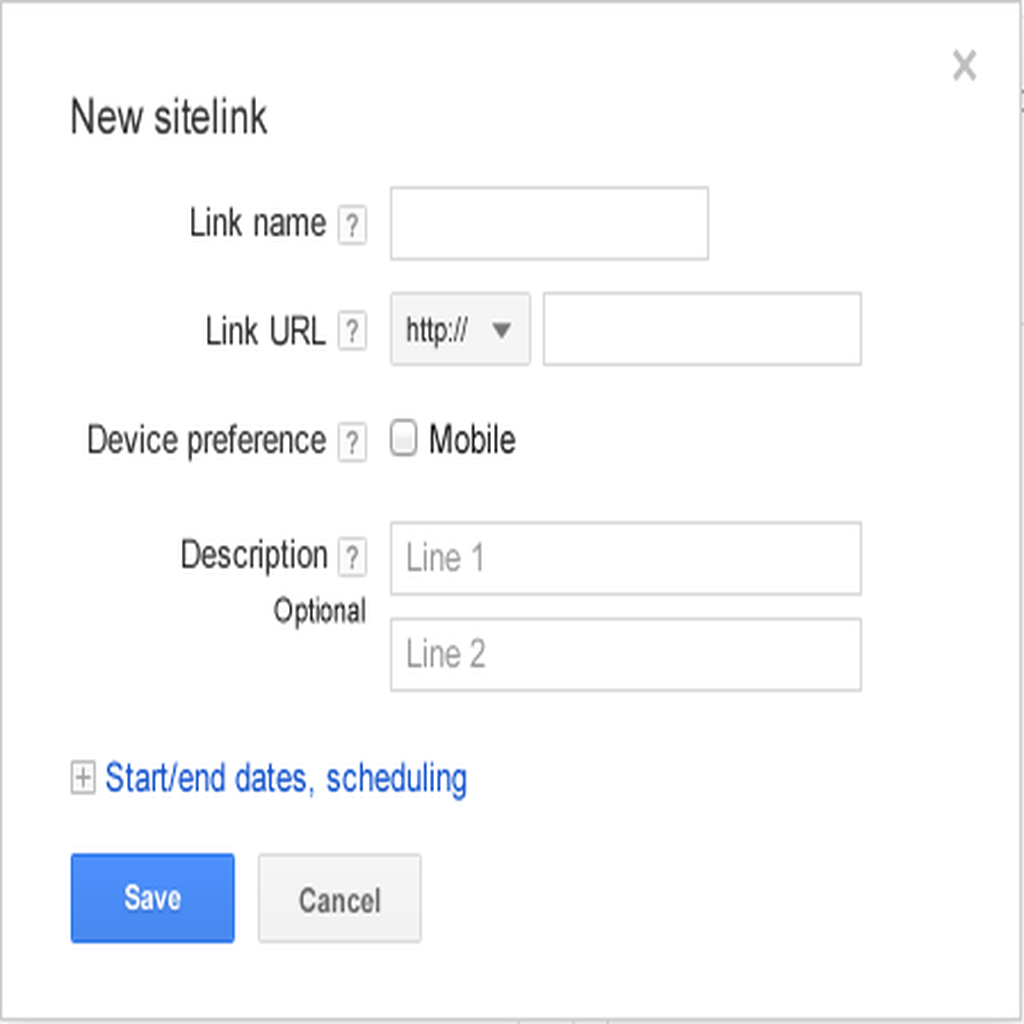The height and width of the screenshot is (1024, 1024).
Task: Click the Link URL question mark icon
Action: pos(352,331)
